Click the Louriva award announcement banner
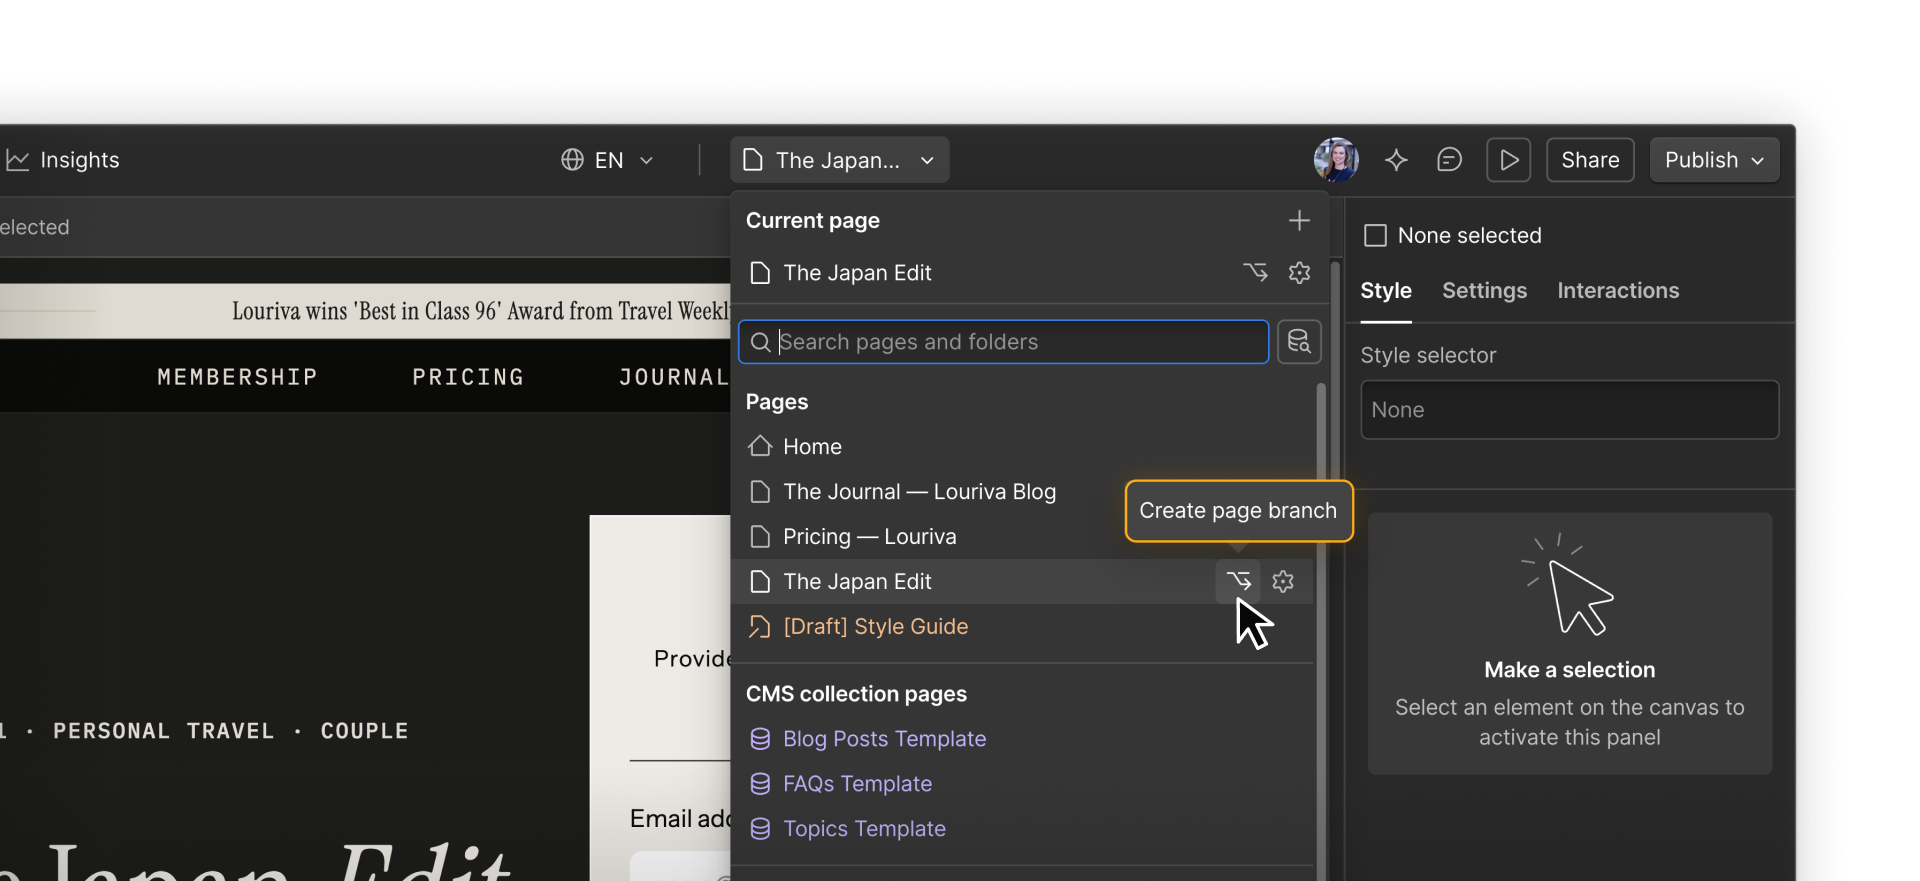Viewport: 1920px width, 881px height. pyautogui.click(x=365, y=311)
